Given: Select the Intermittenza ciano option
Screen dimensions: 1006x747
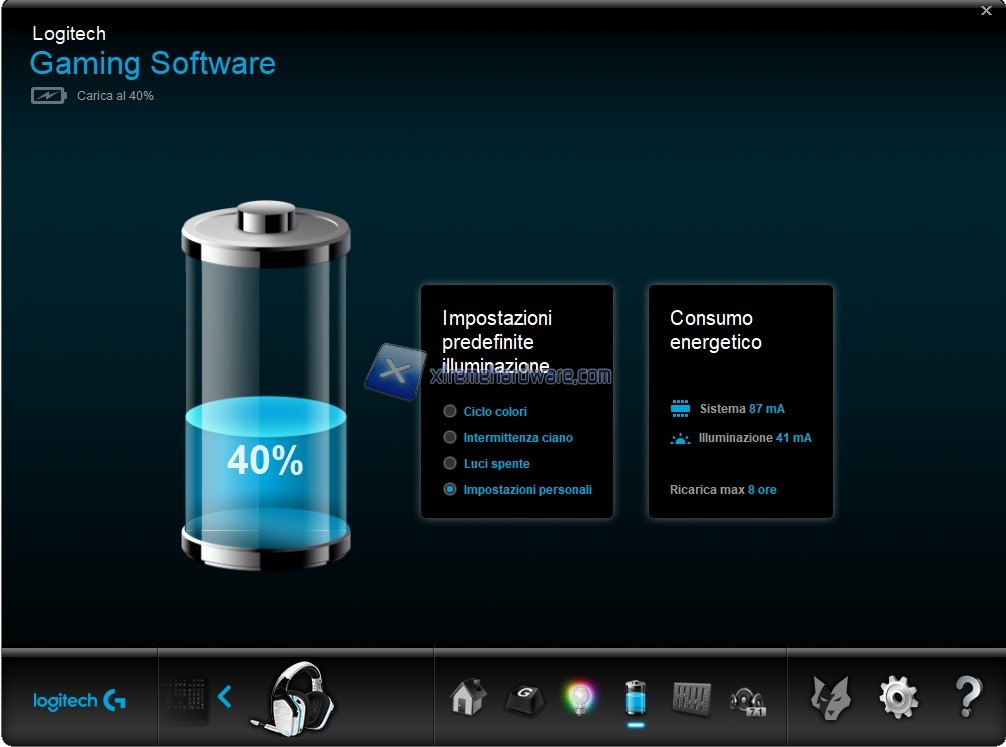Looking at the screenshot, I should tap(450, 437).
